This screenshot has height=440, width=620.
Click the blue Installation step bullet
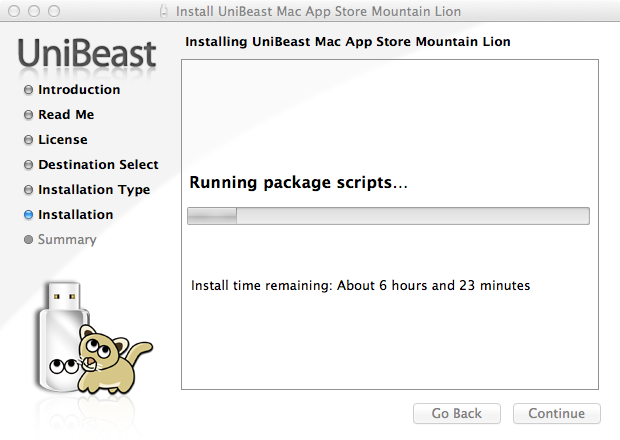(29, 215)
